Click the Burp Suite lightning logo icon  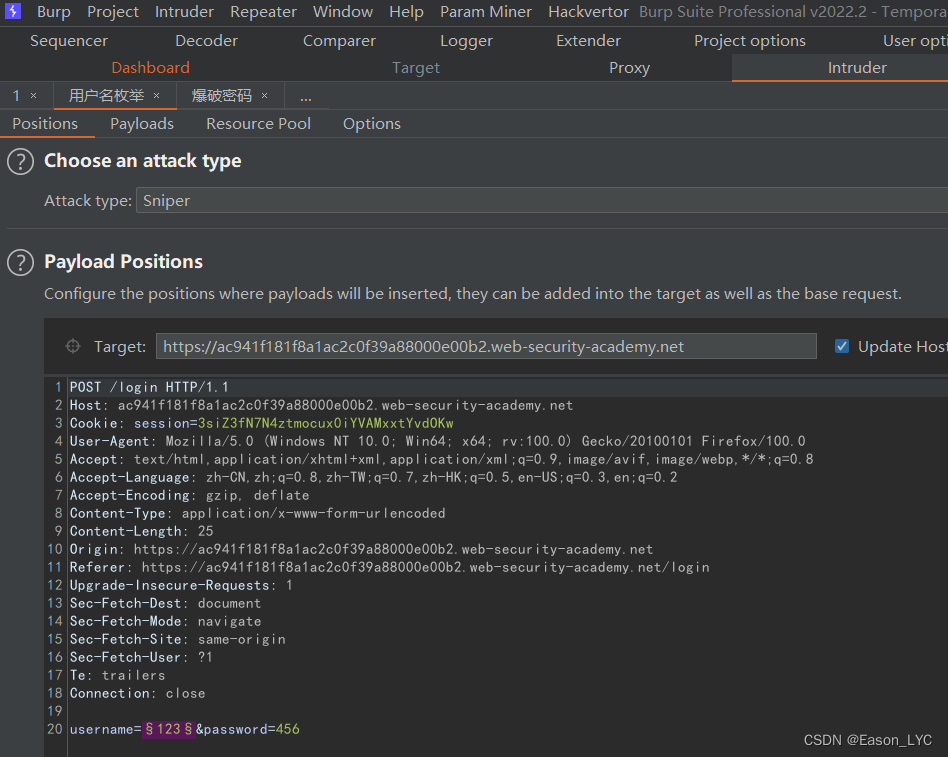tap(13, 11)
